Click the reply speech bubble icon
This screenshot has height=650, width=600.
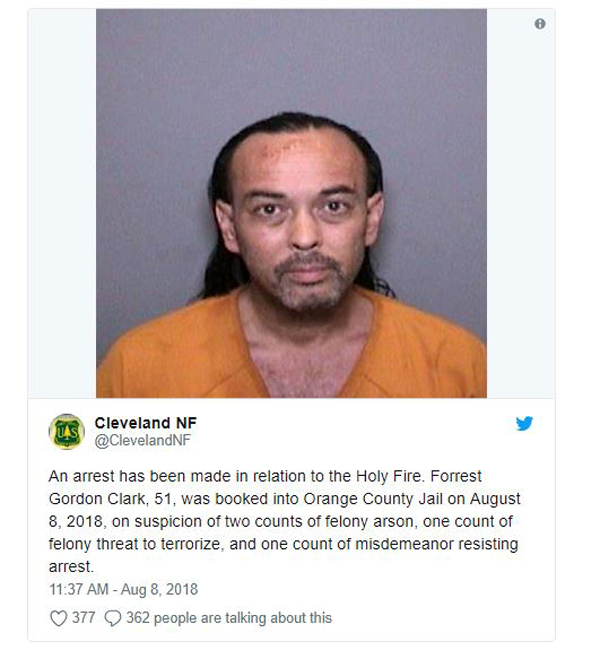click(112, 618)
